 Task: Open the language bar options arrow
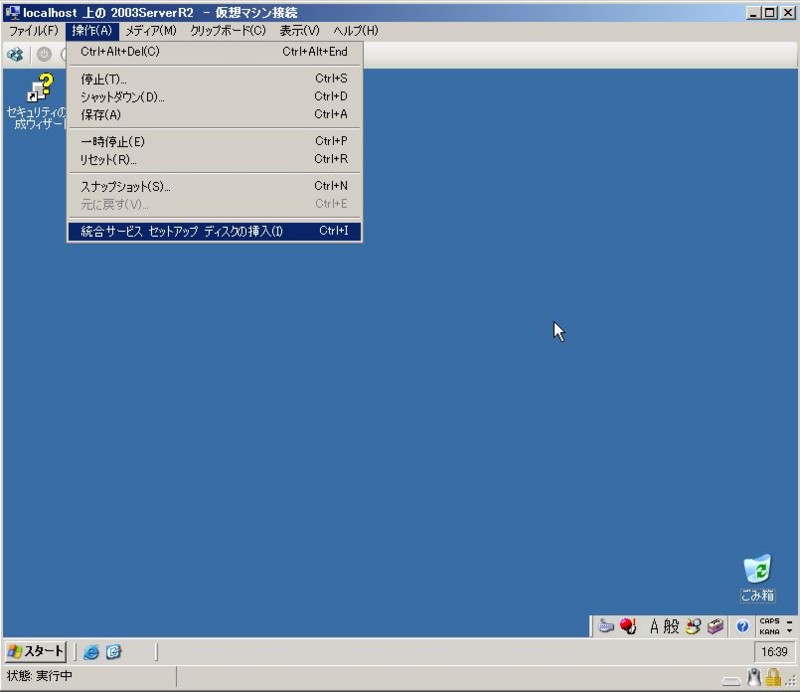click(789, 632)
